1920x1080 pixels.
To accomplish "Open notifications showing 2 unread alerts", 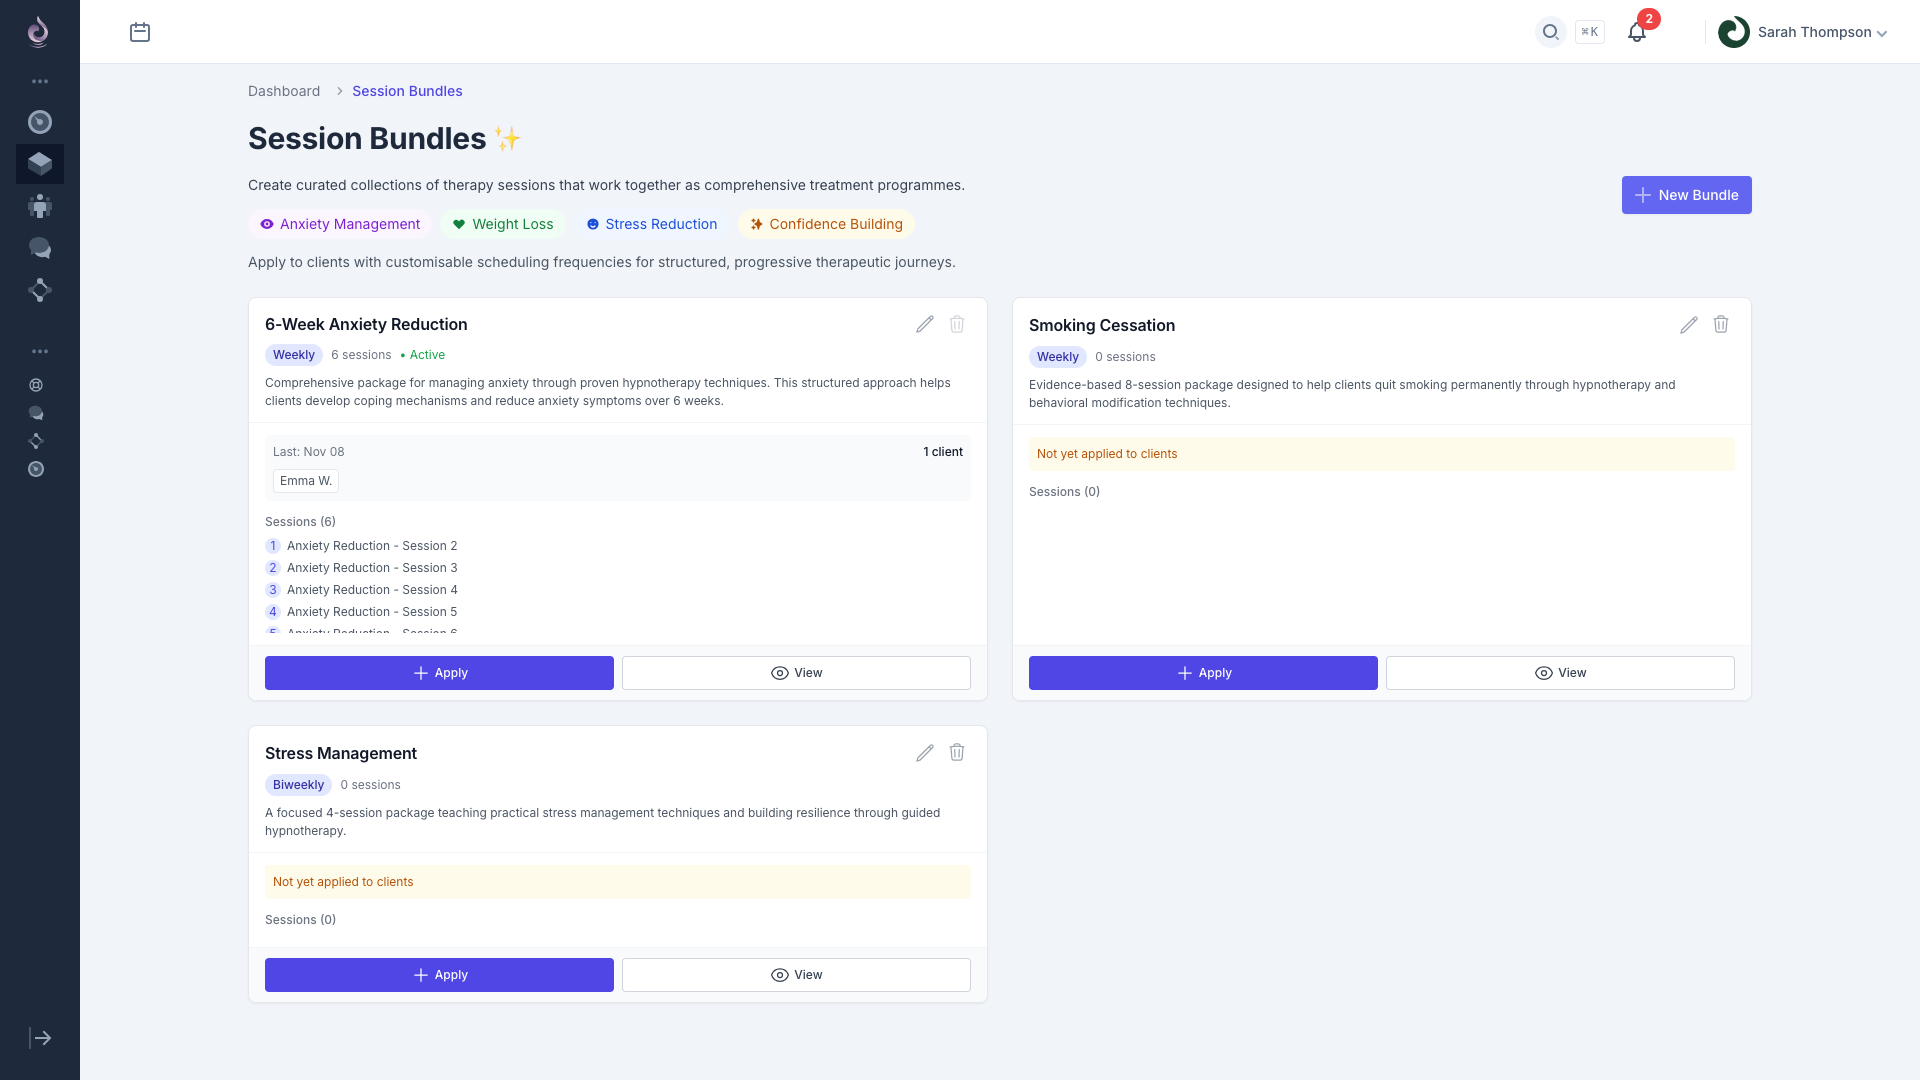I will click(1636, 32).
